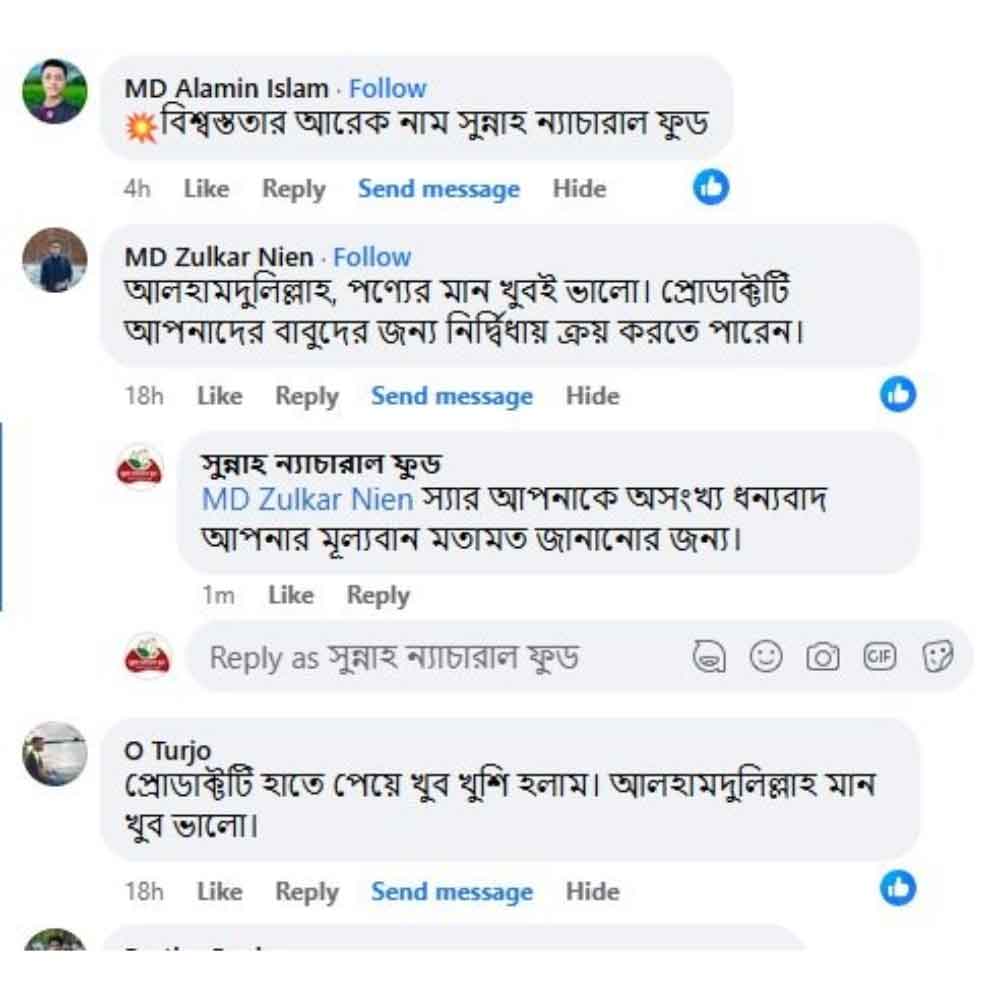Like MD Alamin Islam's comment

[x=204, y=188]
